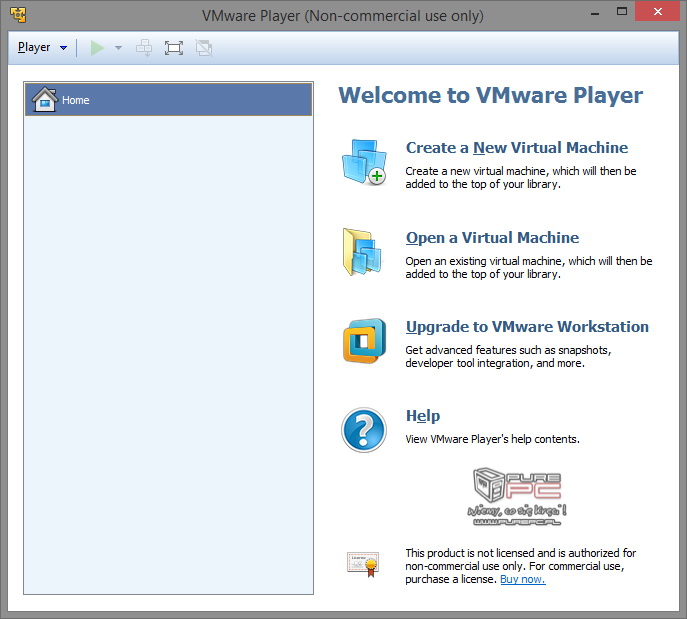Open Create a New Virtual Machine link
Viewport: 687px width, 619px height.
517,148
